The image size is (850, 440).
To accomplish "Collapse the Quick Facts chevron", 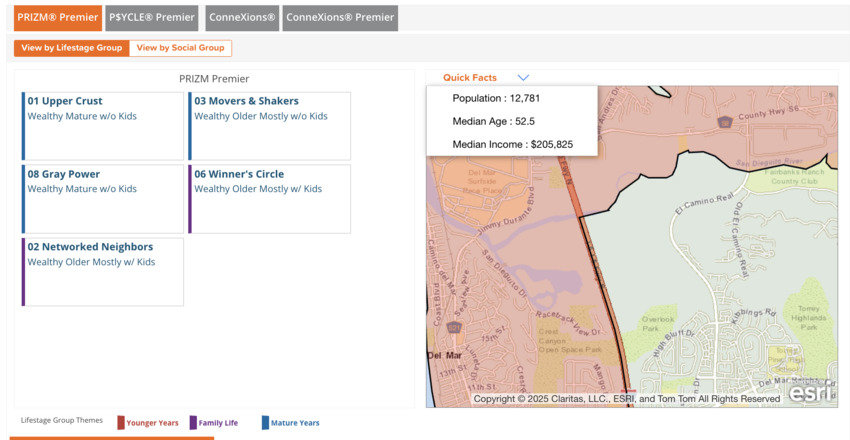I will click(523, 78).
